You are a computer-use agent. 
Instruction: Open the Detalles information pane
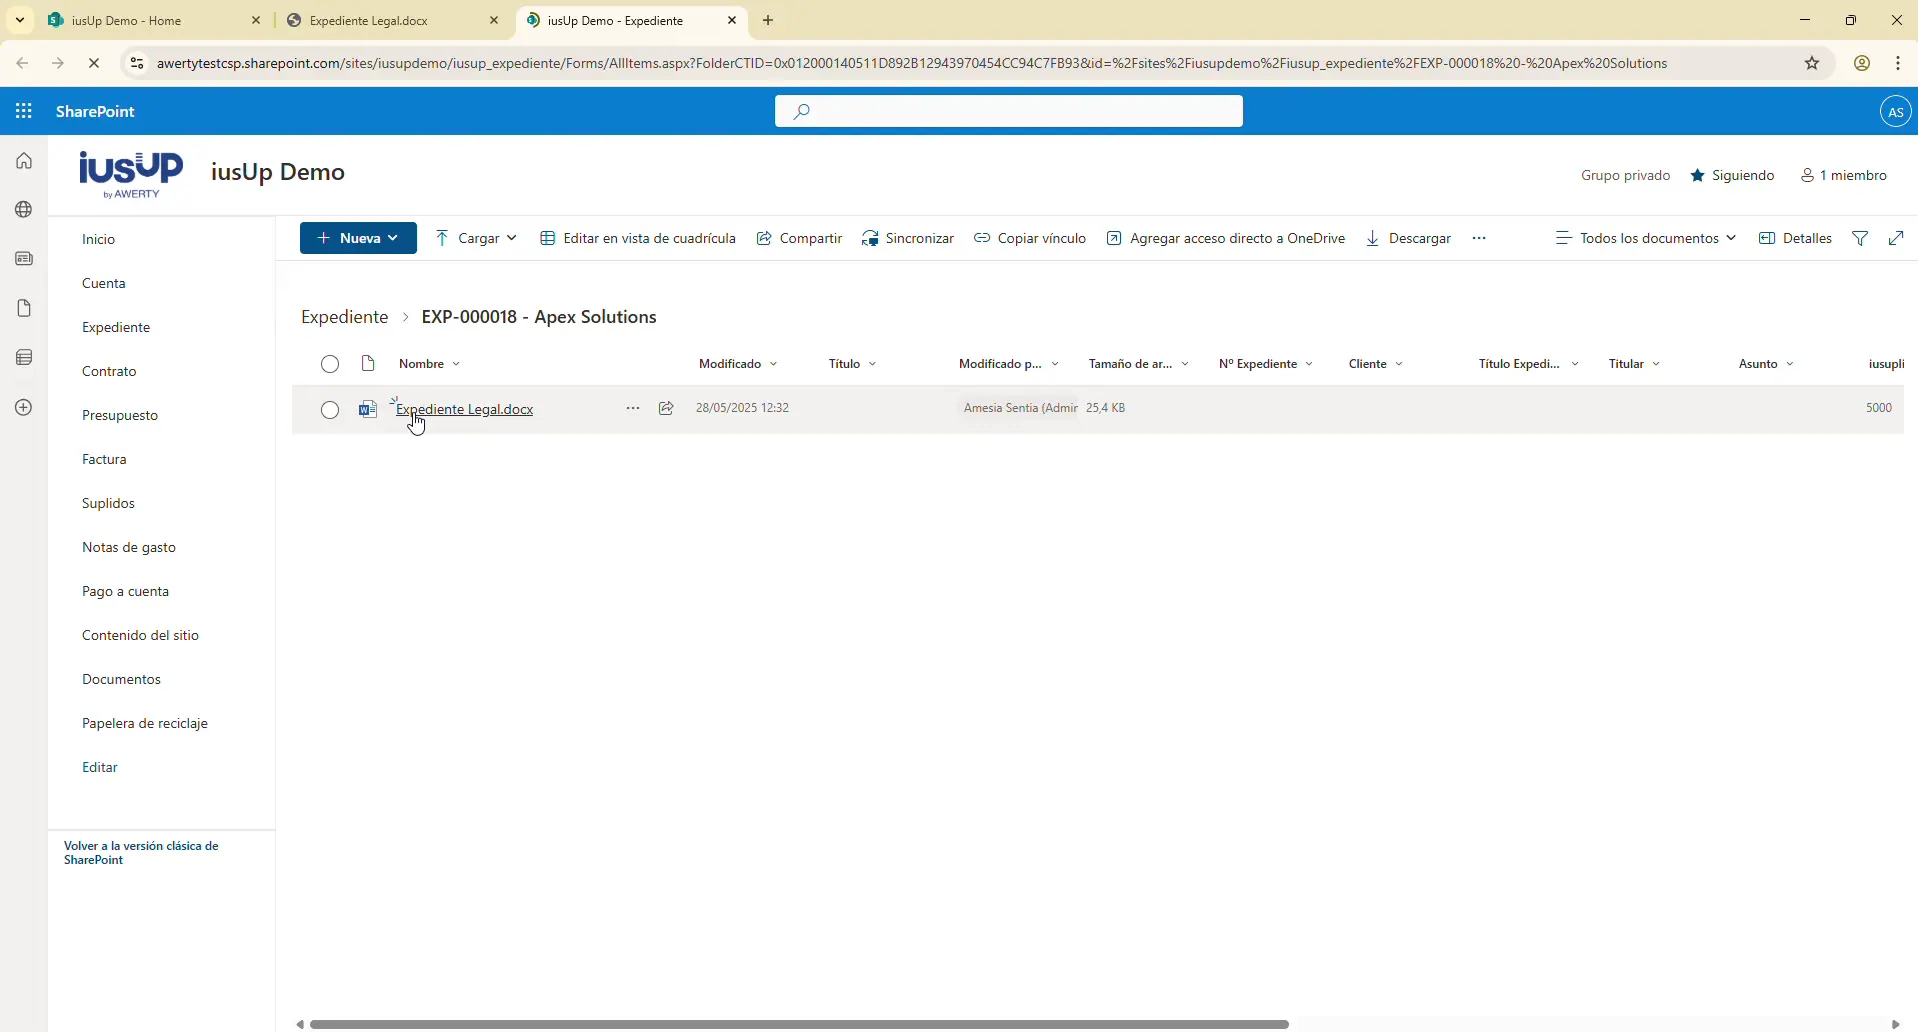(x=1796, y=238)
